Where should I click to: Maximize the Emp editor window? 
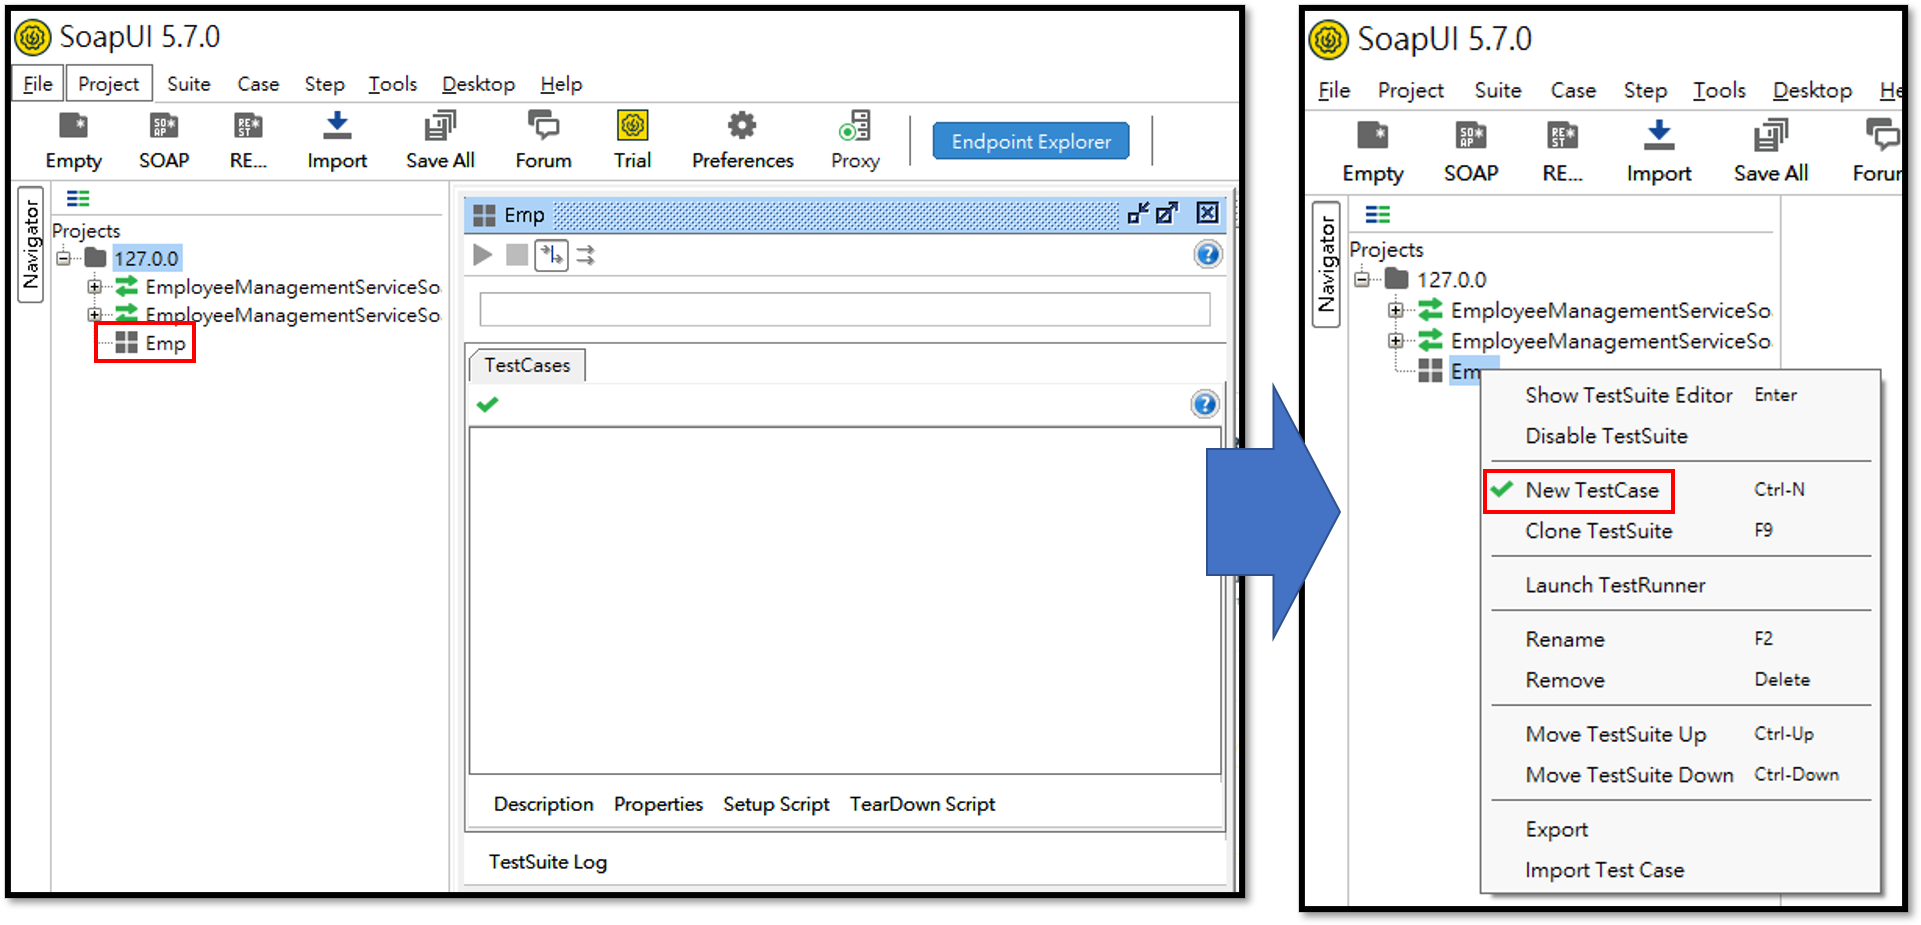(x=1167, y=213)
